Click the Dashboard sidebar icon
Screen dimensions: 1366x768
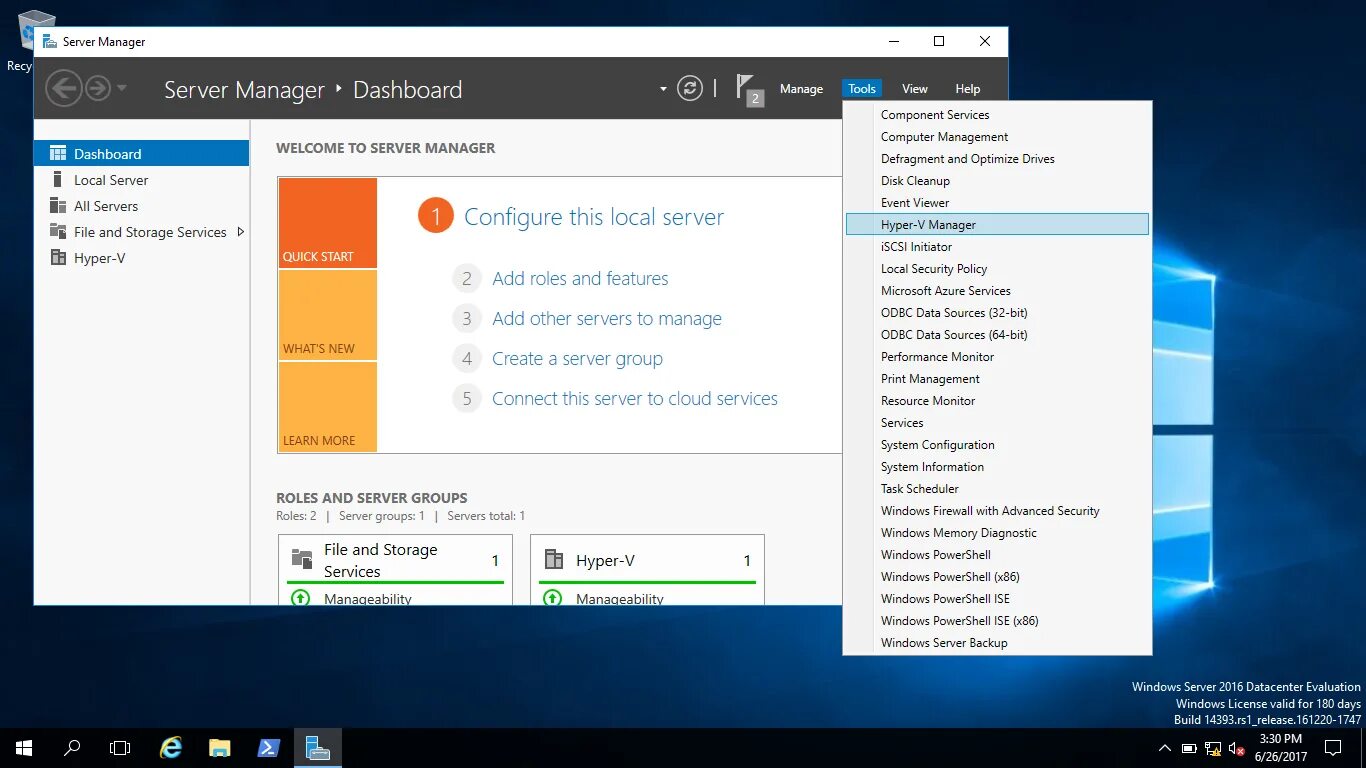57,154
